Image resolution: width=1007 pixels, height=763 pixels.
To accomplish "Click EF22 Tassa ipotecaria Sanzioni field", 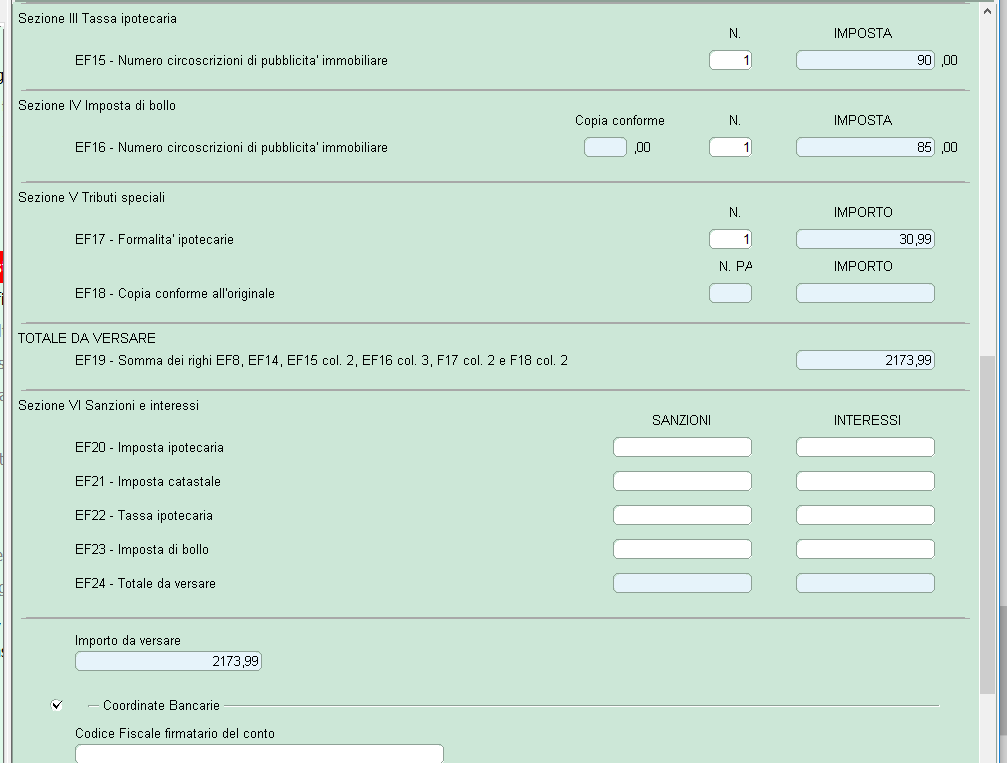I will (x=682, y=515).
